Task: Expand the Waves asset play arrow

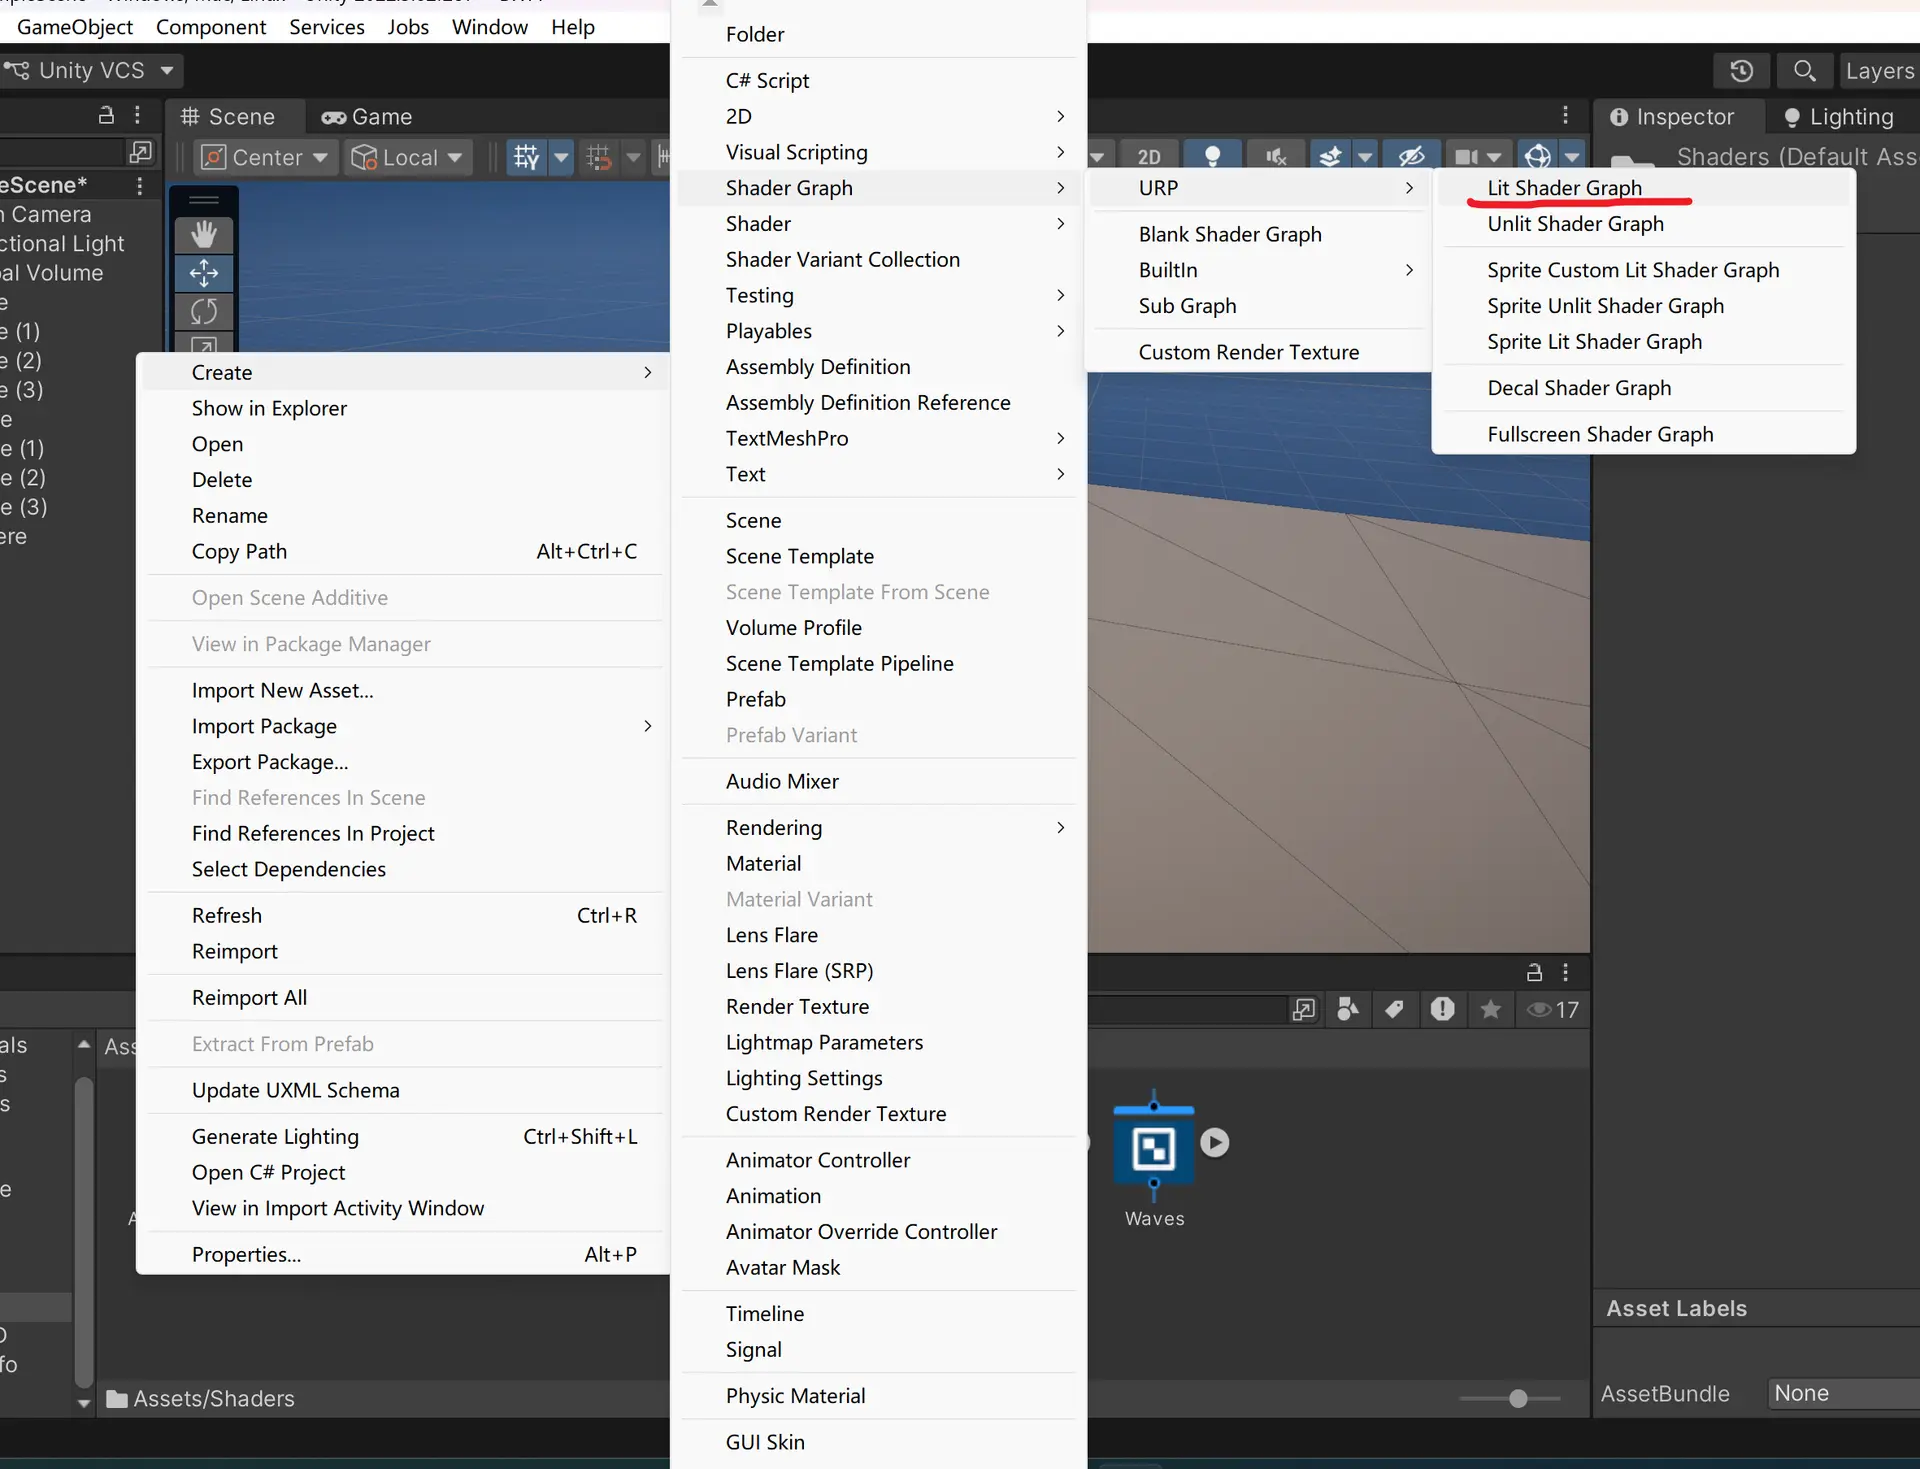Action: 1215,1142
